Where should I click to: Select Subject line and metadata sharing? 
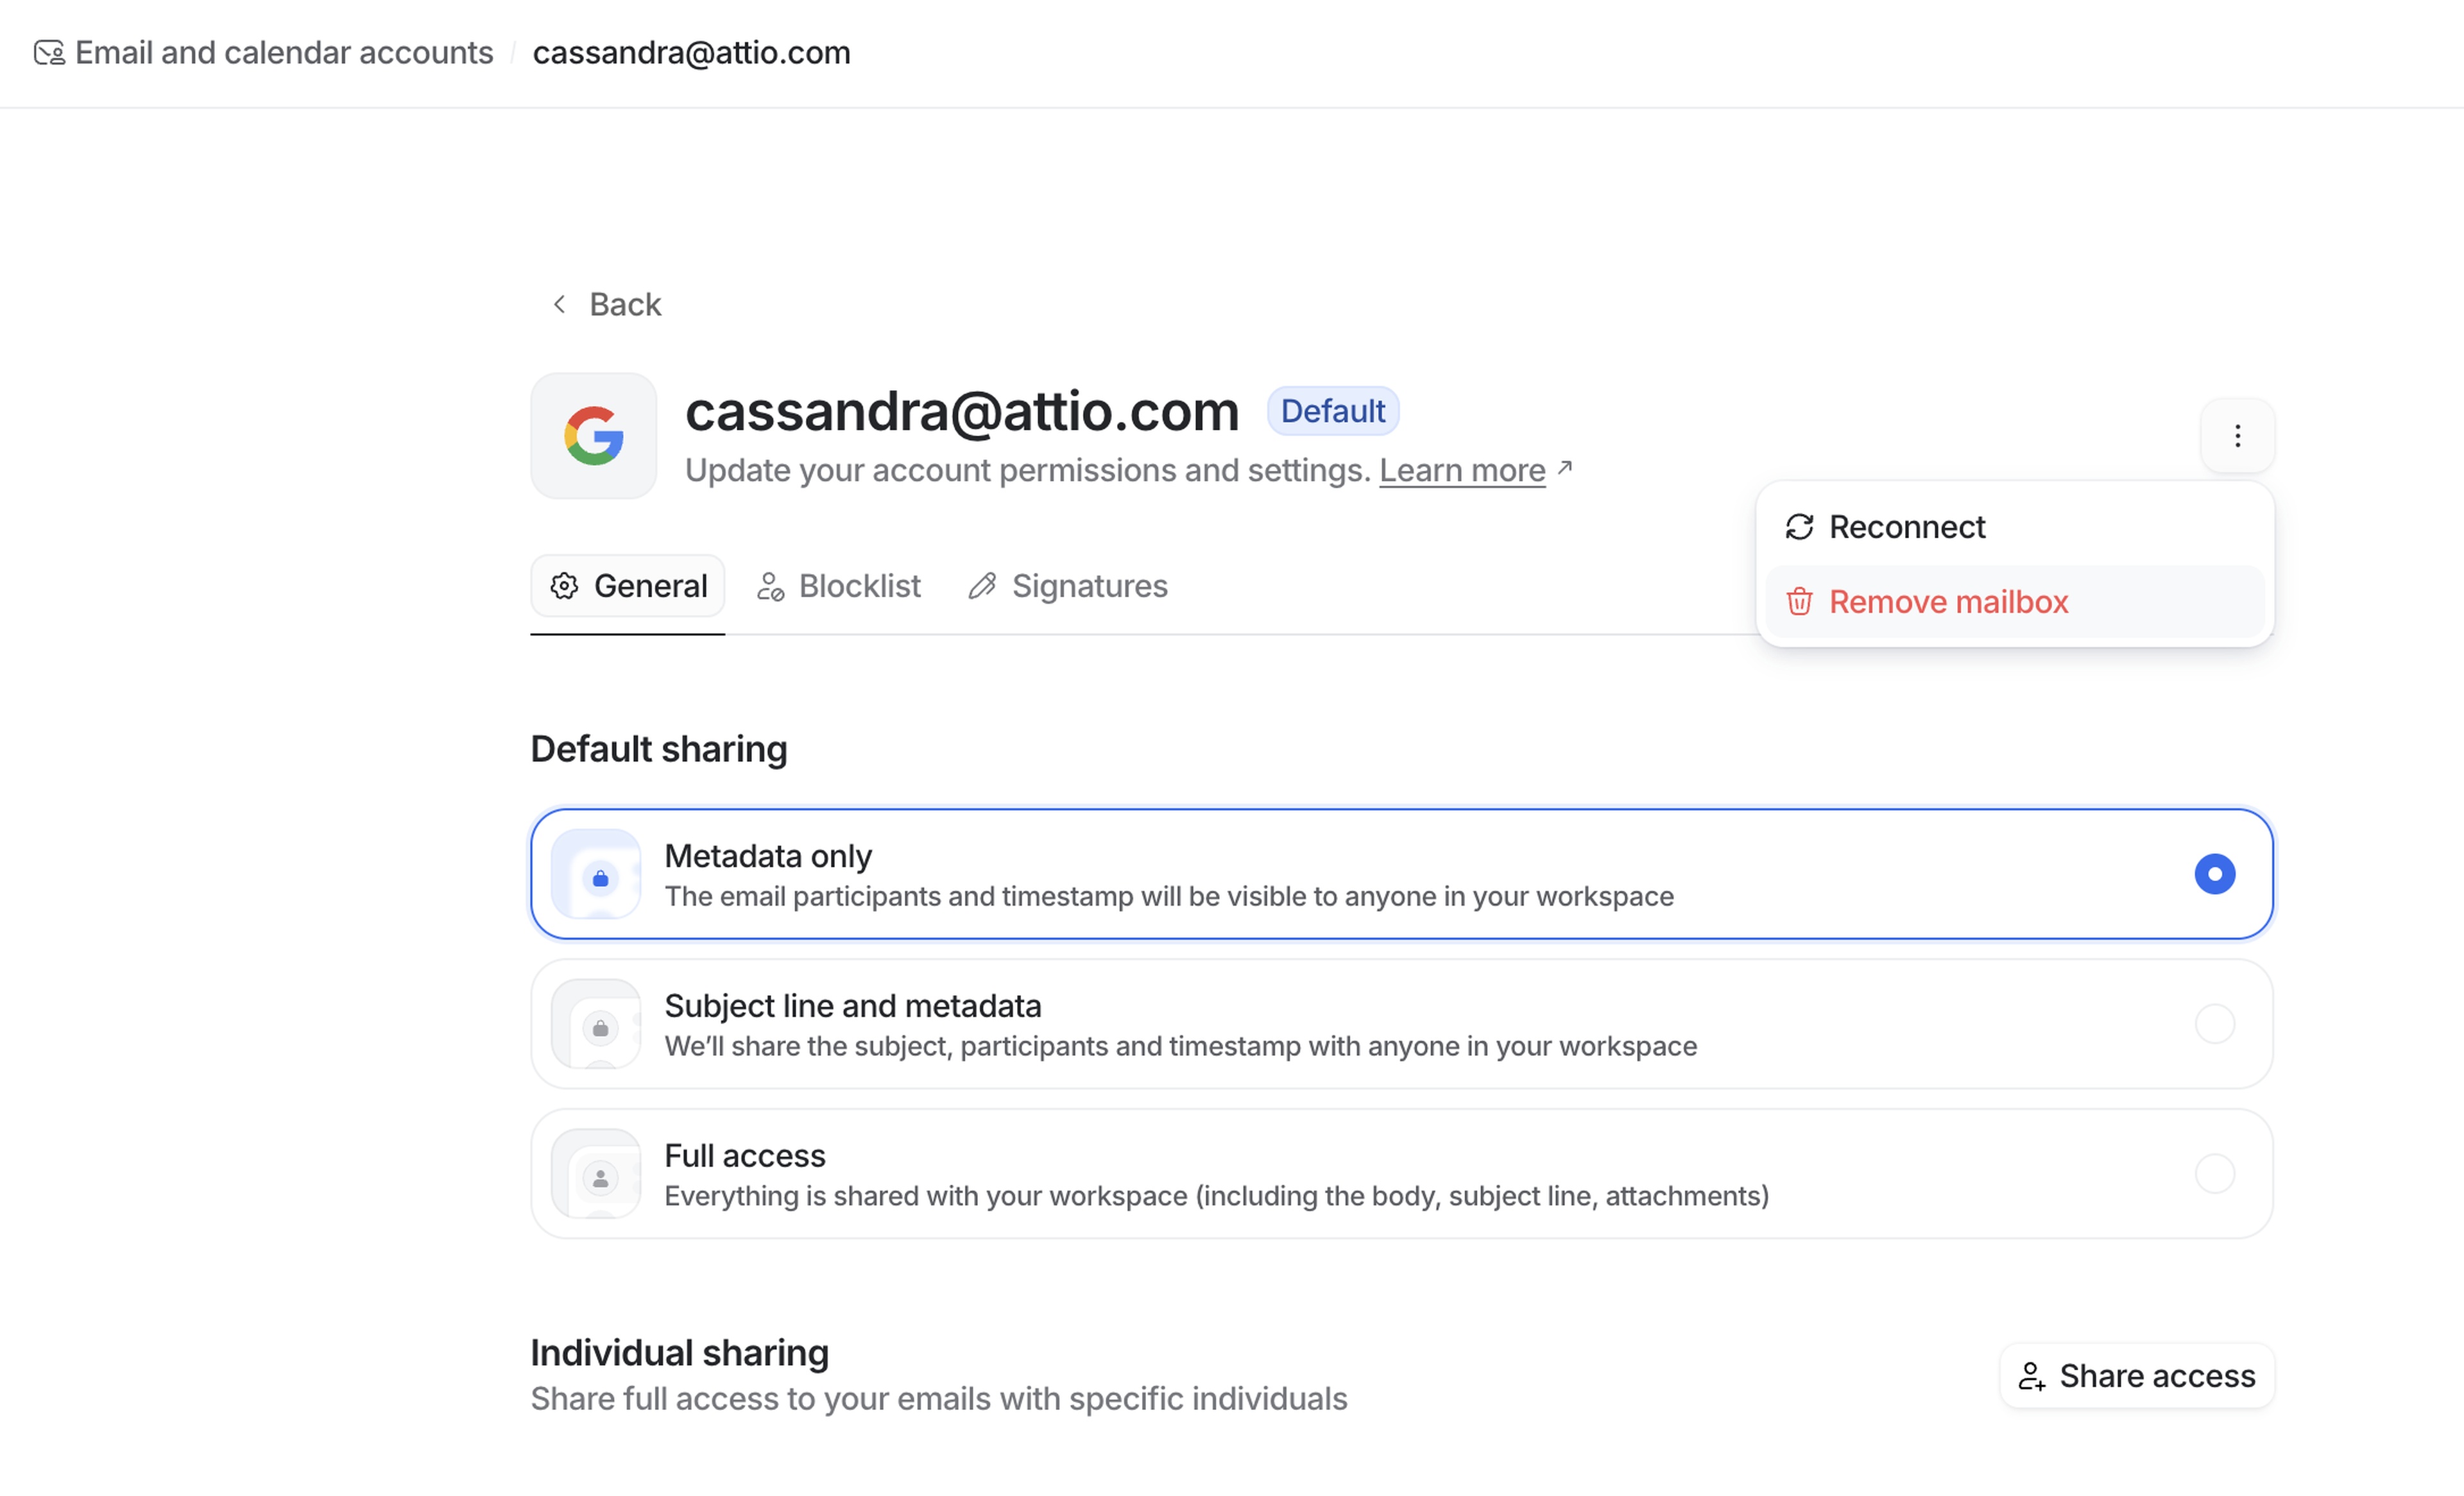[2214, 1024]
